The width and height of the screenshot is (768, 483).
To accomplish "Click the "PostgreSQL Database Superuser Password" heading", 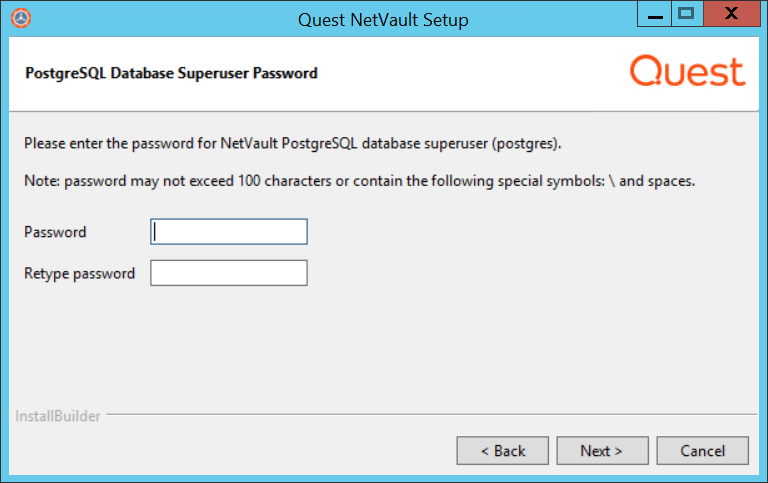I will (170, 73).
